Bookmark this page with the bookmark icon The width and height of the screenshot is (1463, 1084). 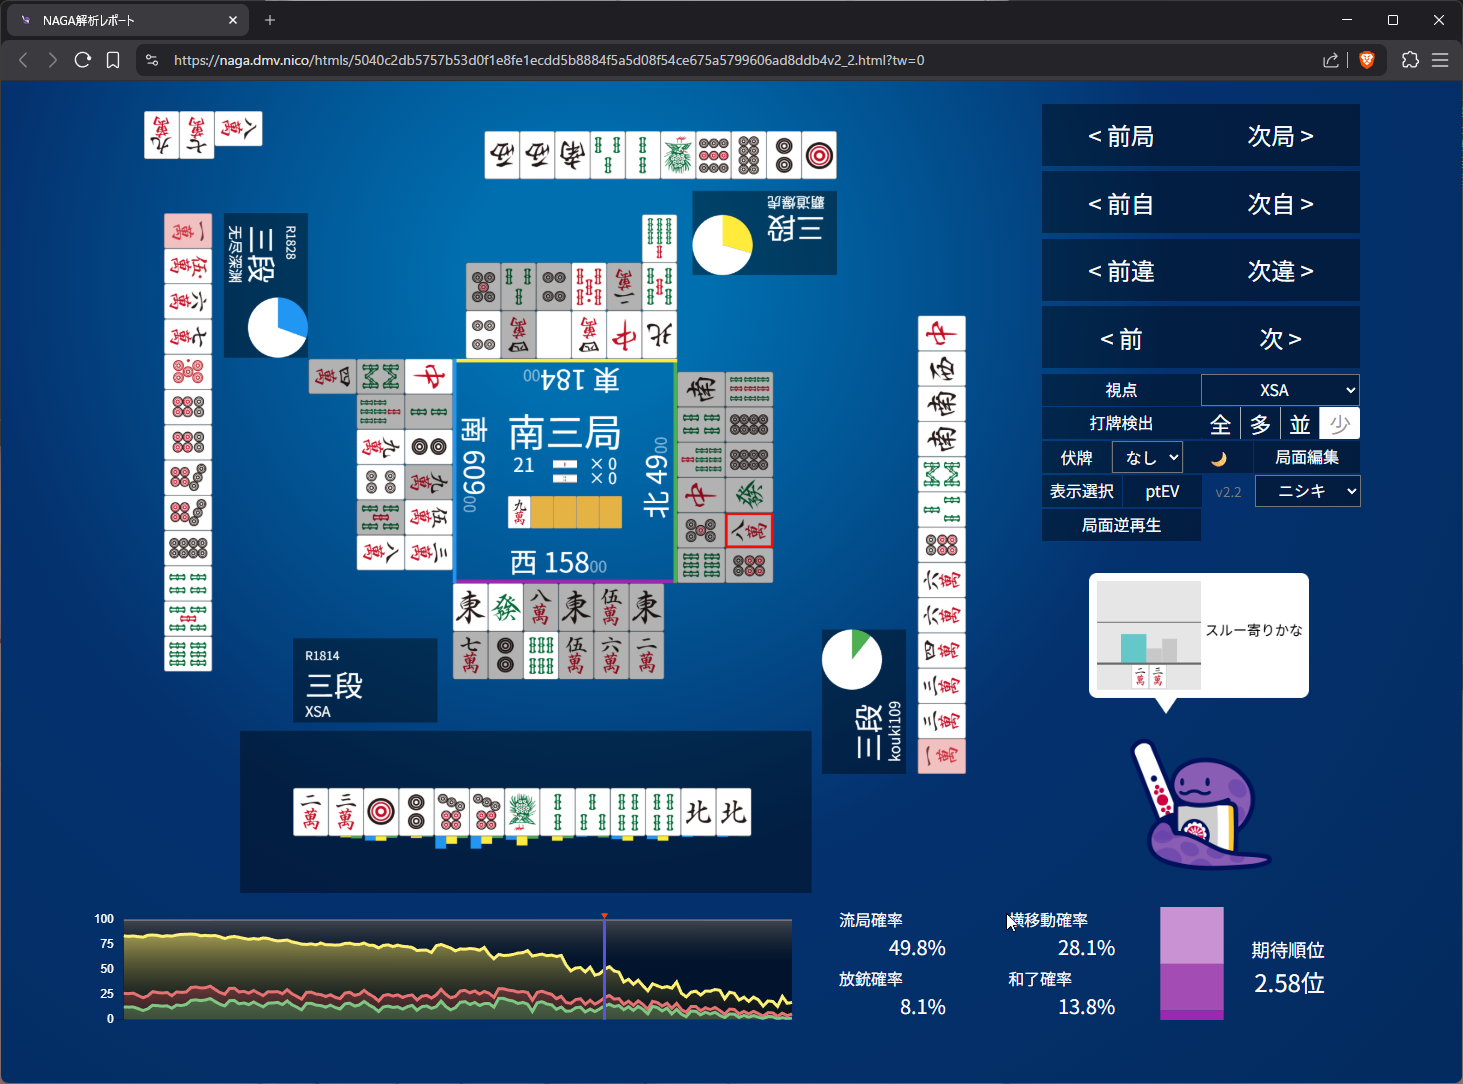113,60
